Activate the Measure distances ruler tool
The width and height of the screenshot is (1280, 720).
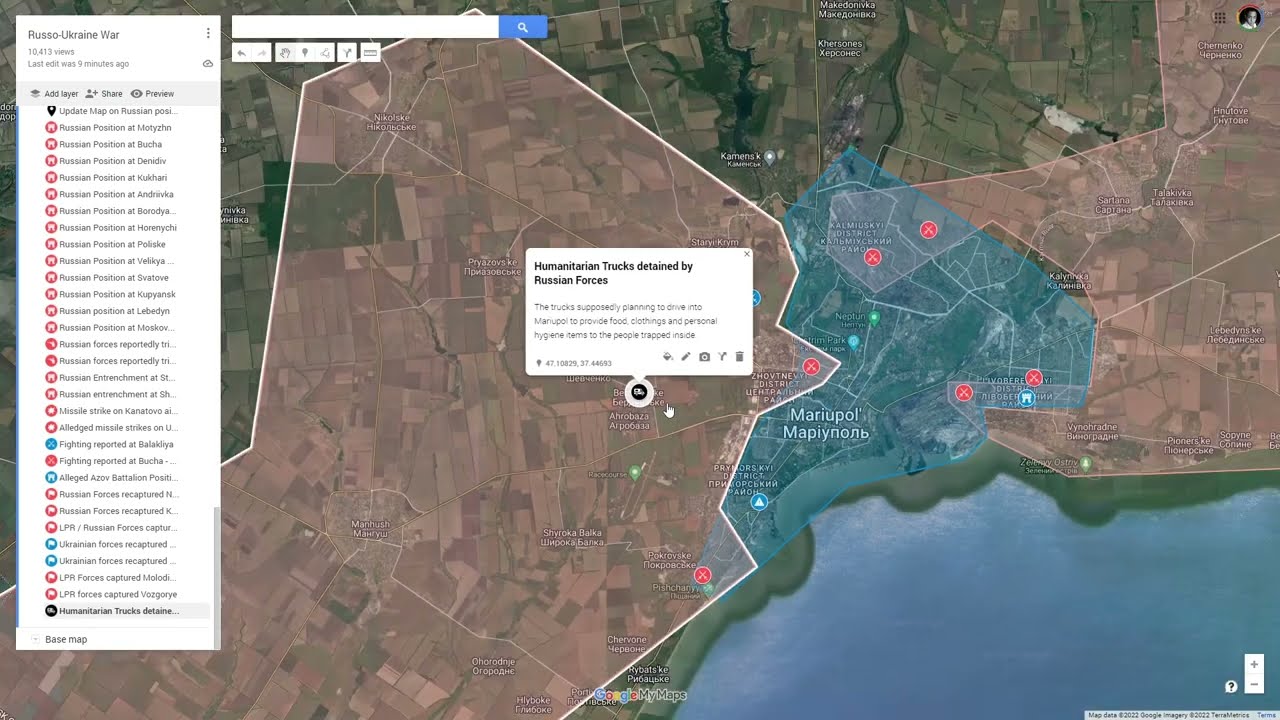(370, 53)
